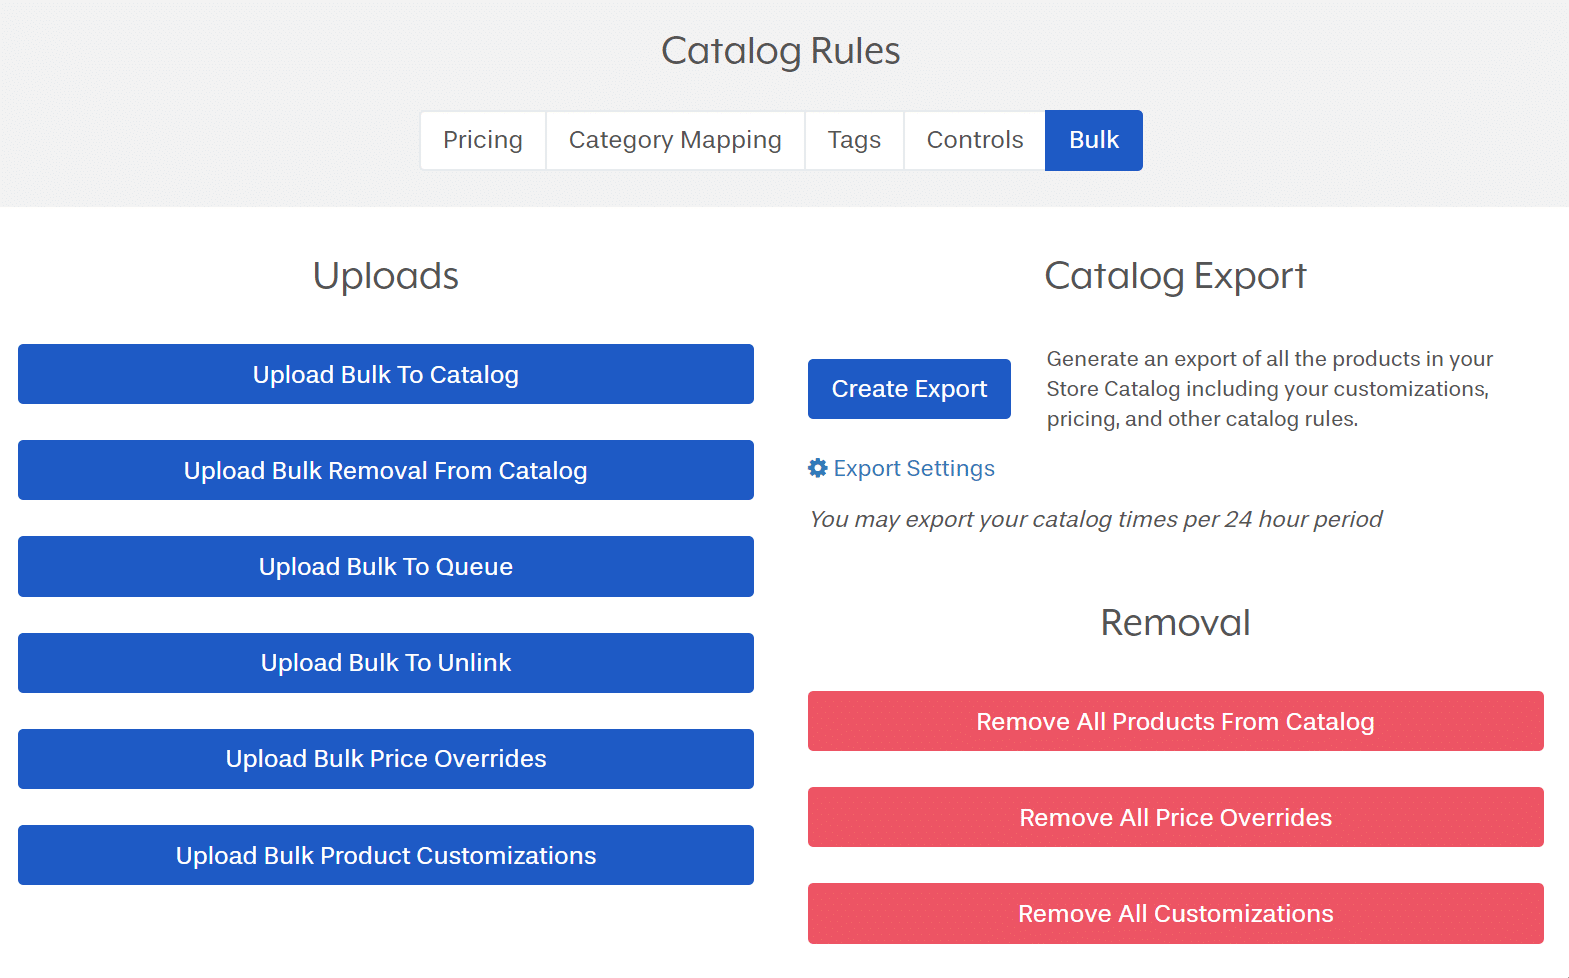The image size is (1569, 978).
Task: Open the Pricing tab
Action: click(x=483, y=140)
